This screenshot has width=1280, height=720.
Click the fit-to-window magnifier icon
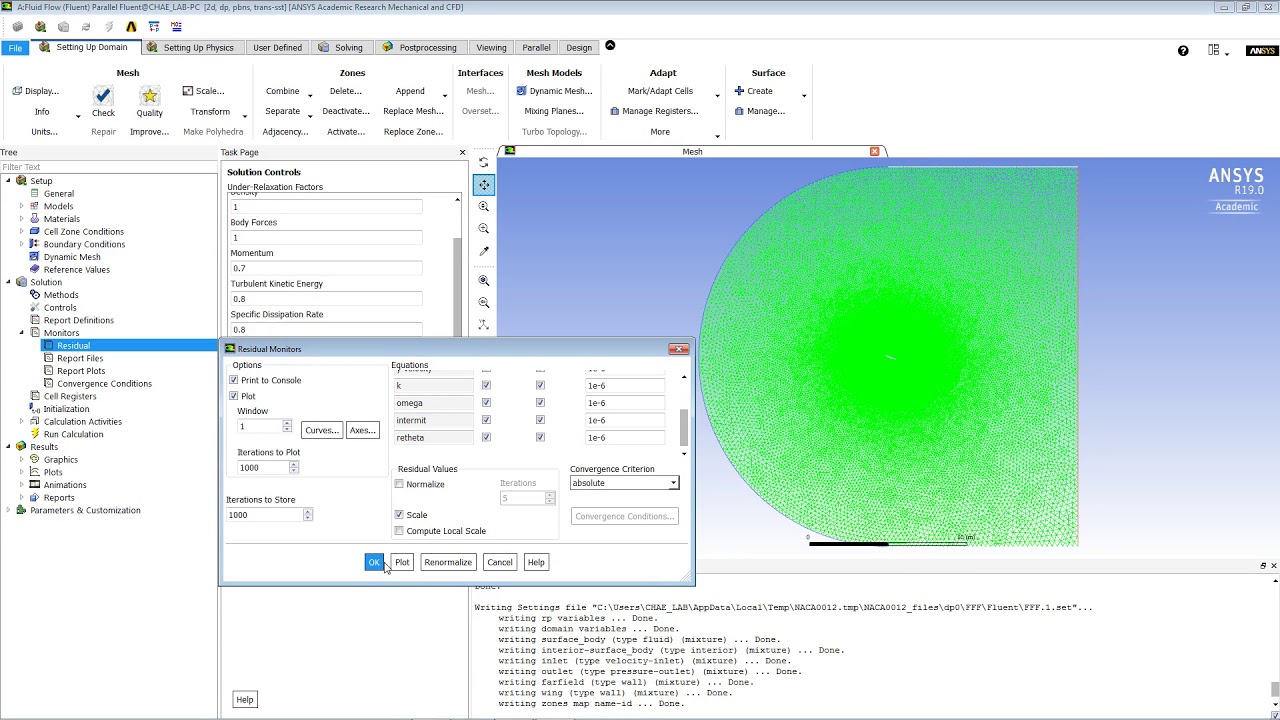click(x=484, y=281)
